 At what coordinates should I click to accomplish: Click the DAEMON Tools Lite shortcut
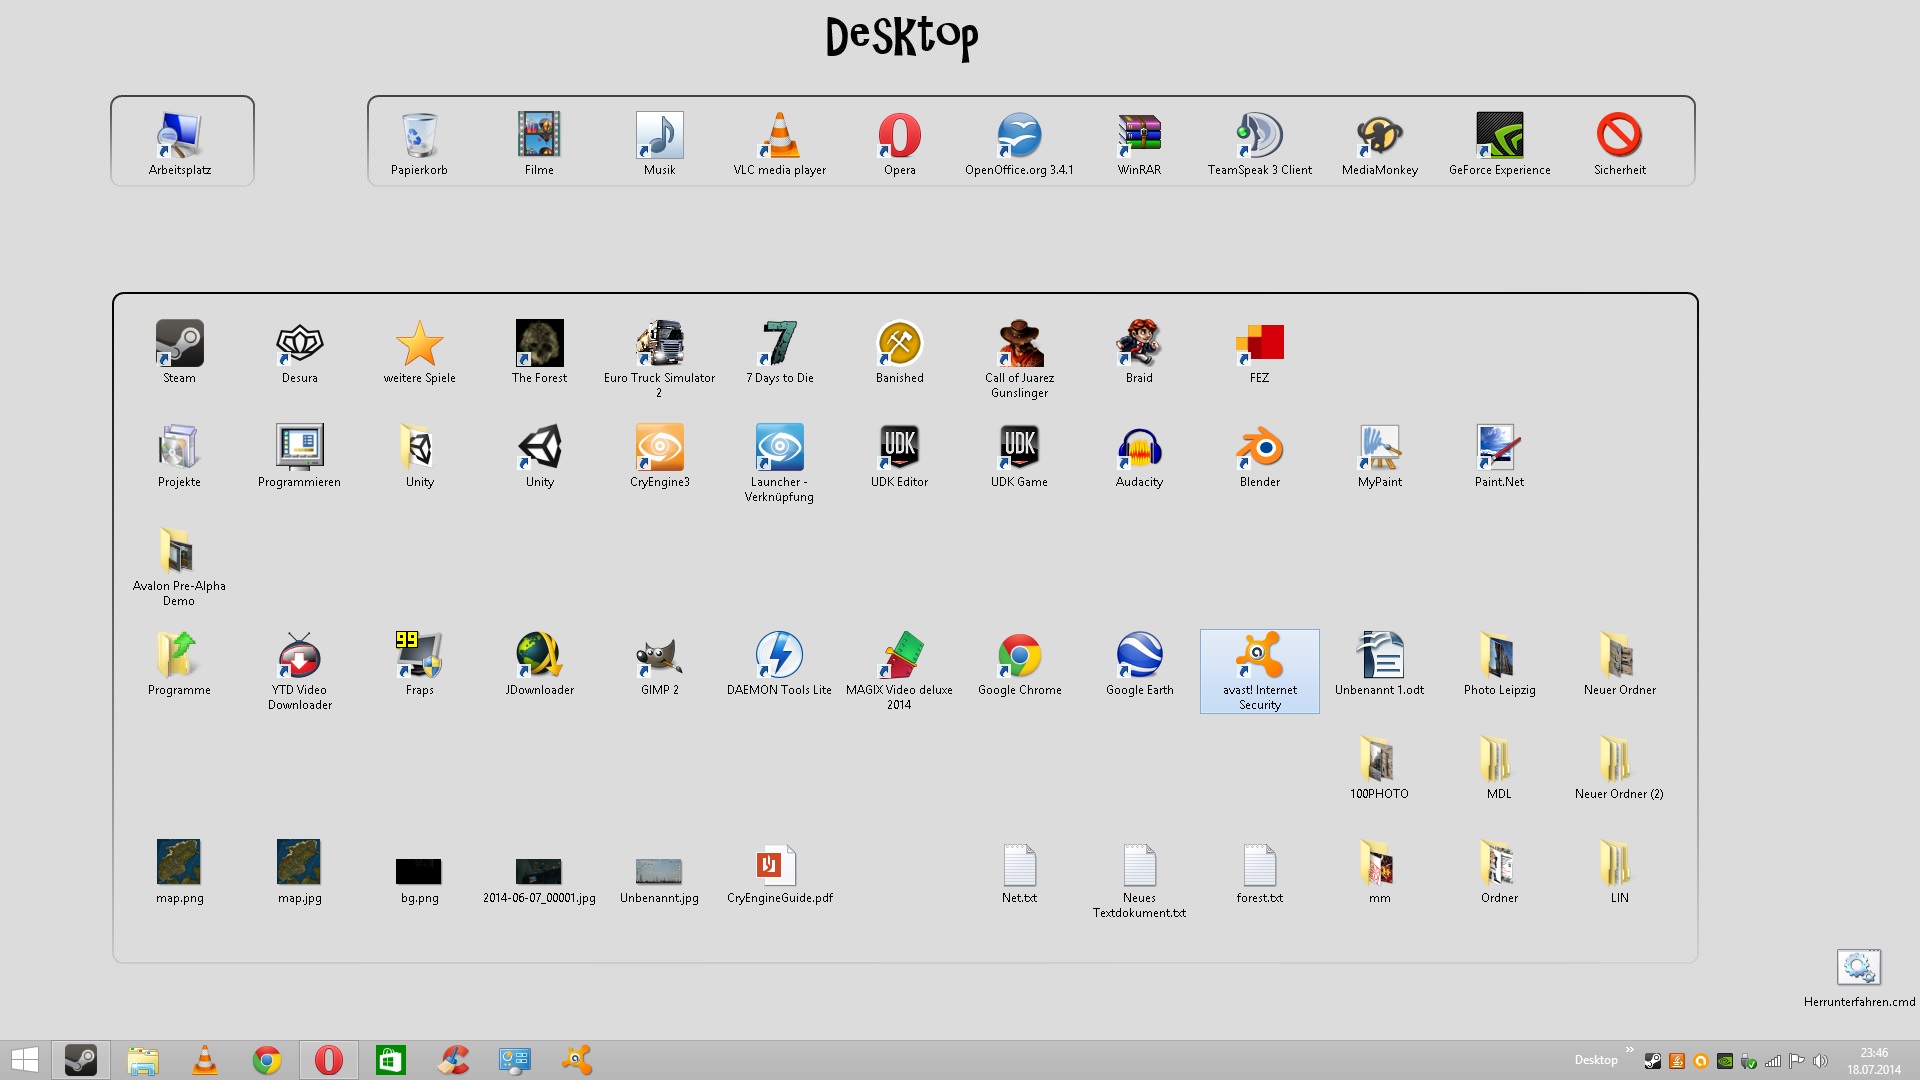[x=779, y=656]
